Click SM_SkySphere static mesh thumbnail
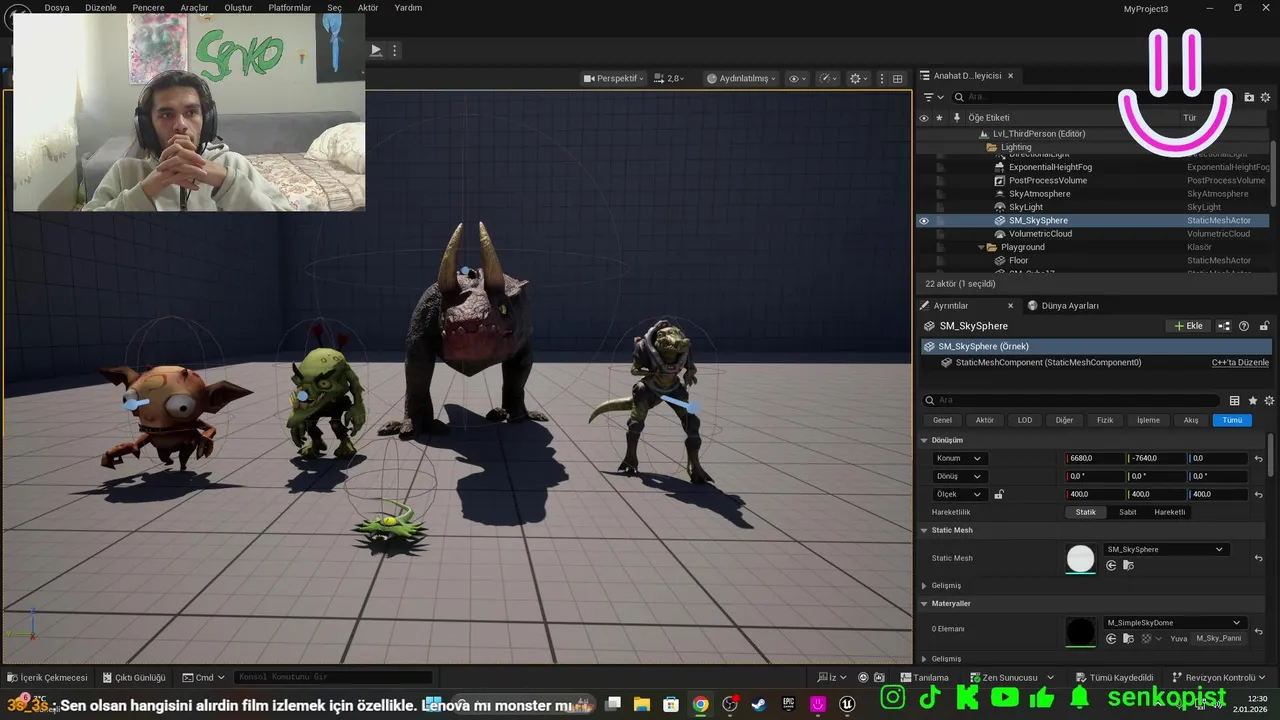The width and height of the screenshot is (1280, 720). (1081, 558)
